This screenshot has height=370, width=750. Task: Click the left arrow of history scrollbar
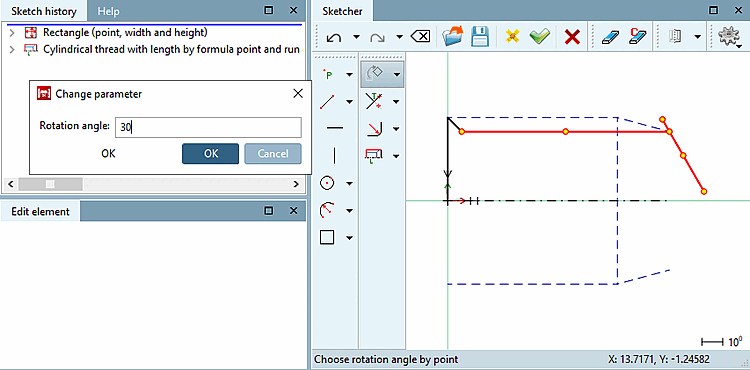[11, 184]
